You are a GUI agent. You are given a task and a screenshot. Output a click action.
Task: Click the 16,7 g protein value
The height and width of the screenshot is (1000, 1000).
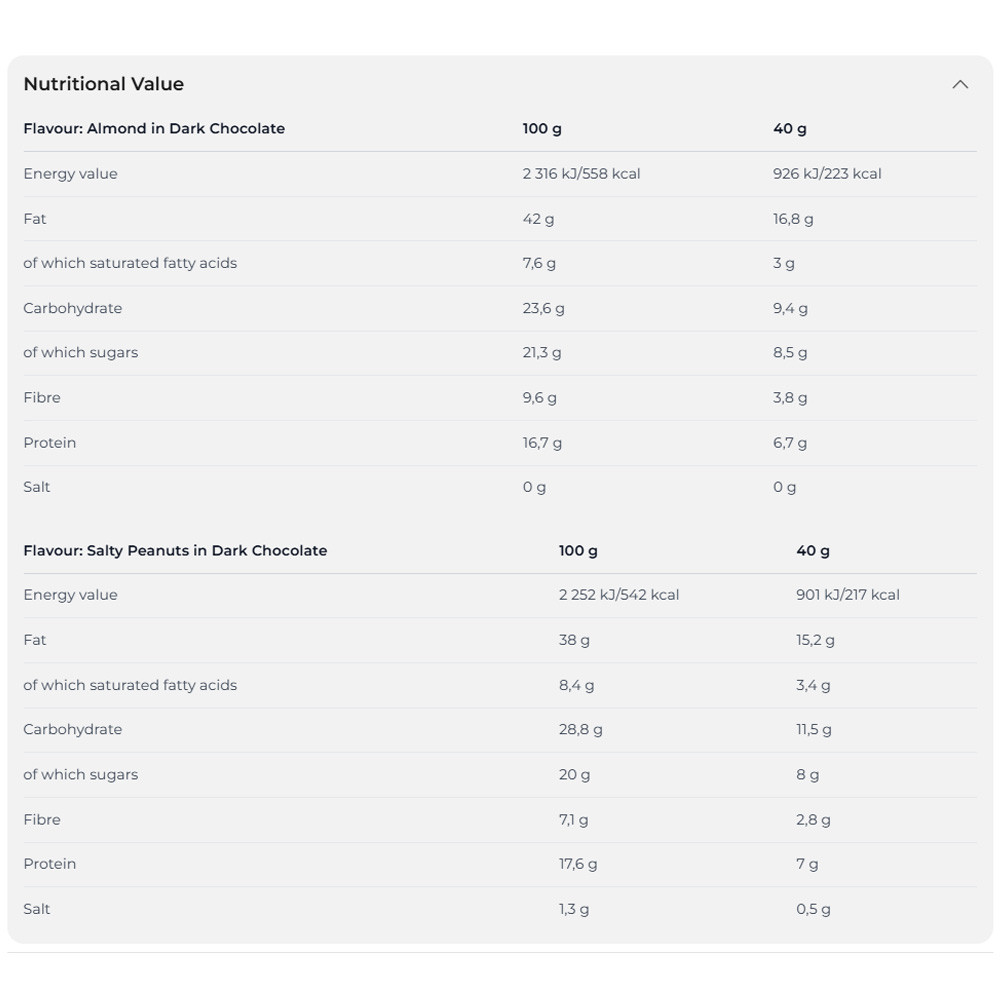(542, 442)
